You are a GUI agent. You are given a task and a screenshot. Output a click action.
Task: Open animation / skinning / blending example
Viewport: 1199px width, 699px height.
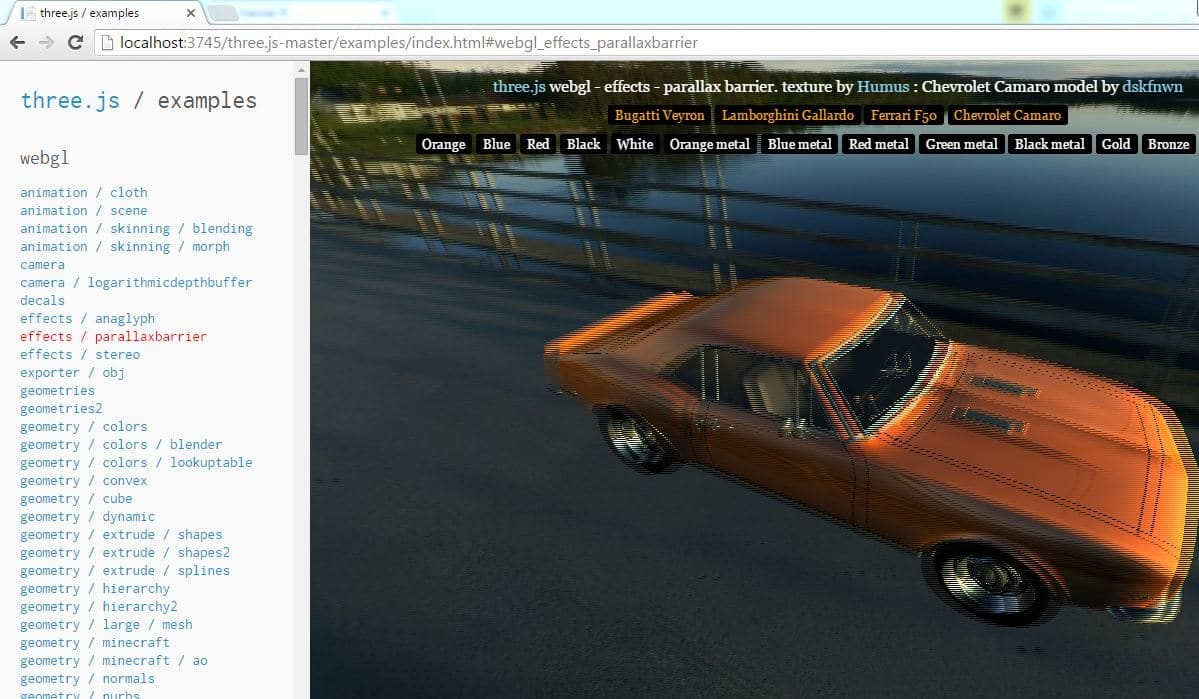(x=136, y=229)
